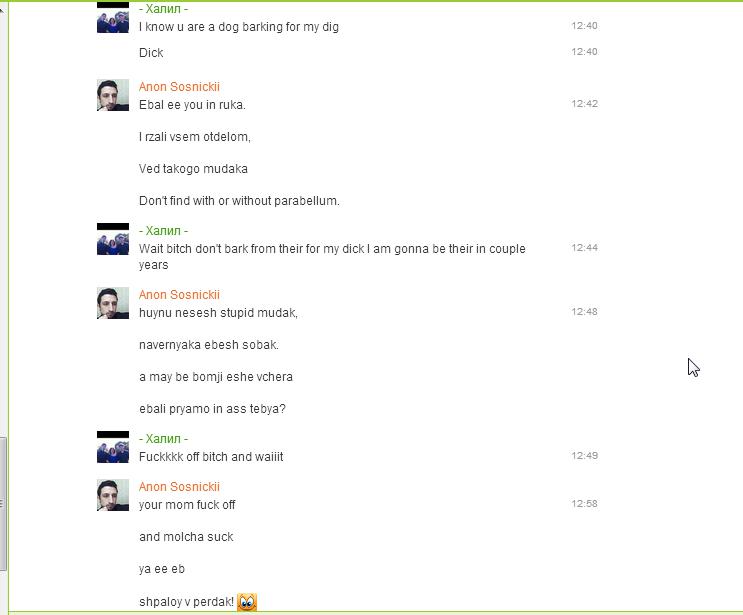Click Халил's avatar beside the 12:49 message

point(113,447)
